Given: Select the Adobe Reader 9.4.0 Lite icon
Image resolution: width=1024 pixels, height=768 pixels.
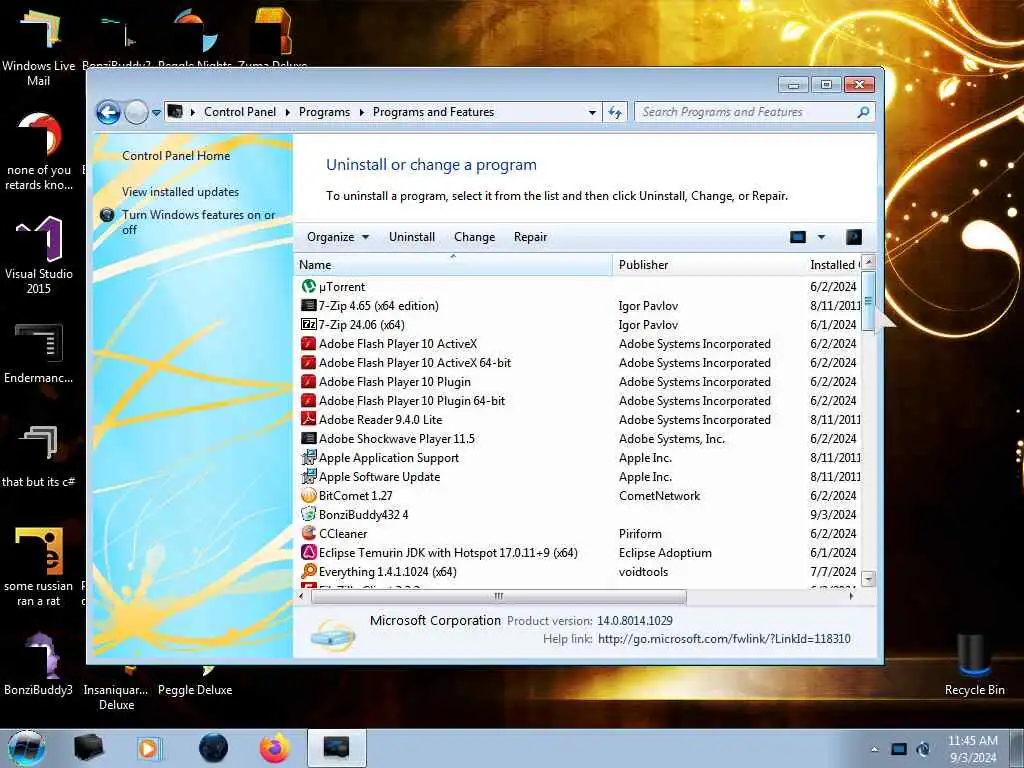Looking at the screenshot, I should pyautogui.click(x=308, y=419).
